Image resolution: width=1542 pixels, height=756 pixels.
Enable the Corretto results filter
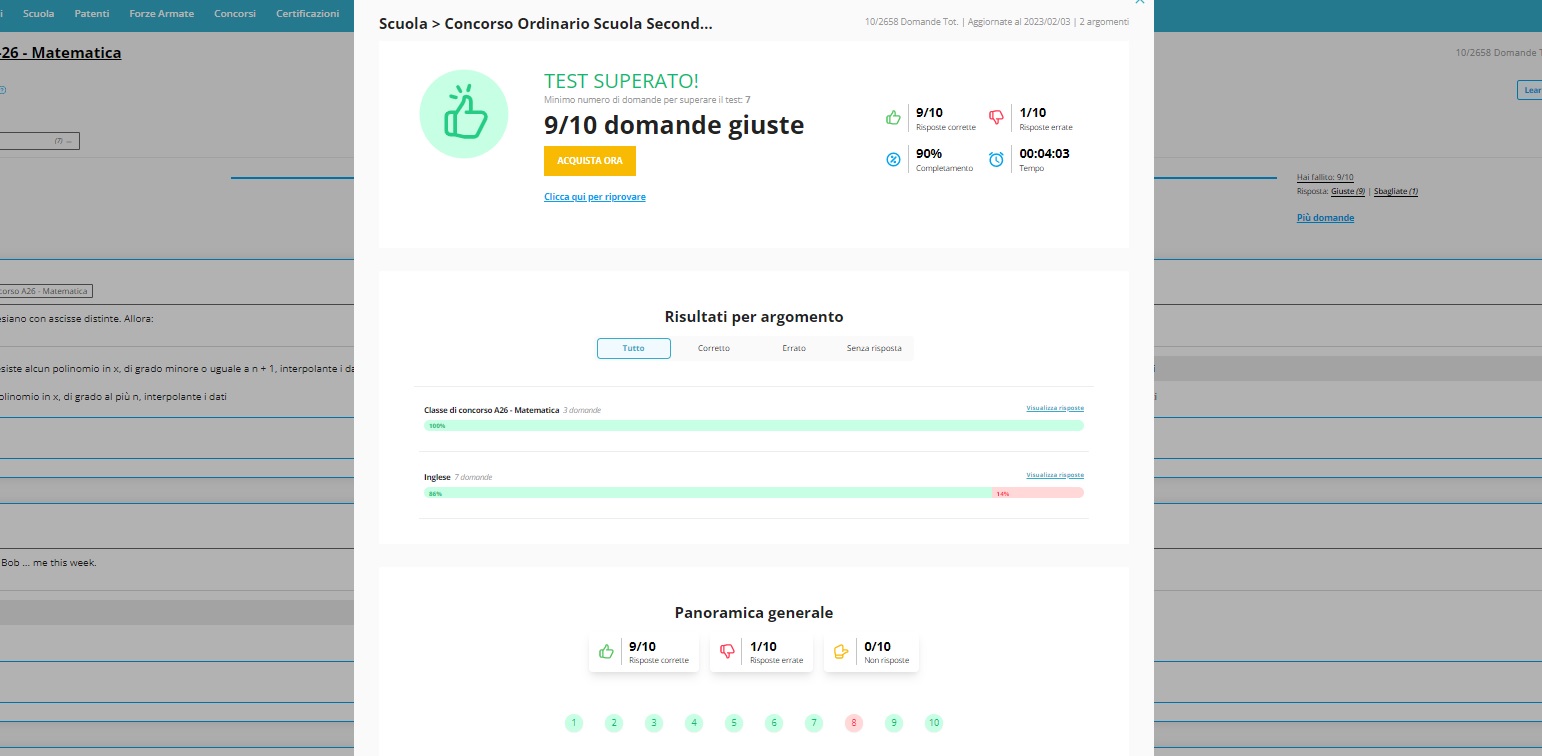[x=714, y=348]
